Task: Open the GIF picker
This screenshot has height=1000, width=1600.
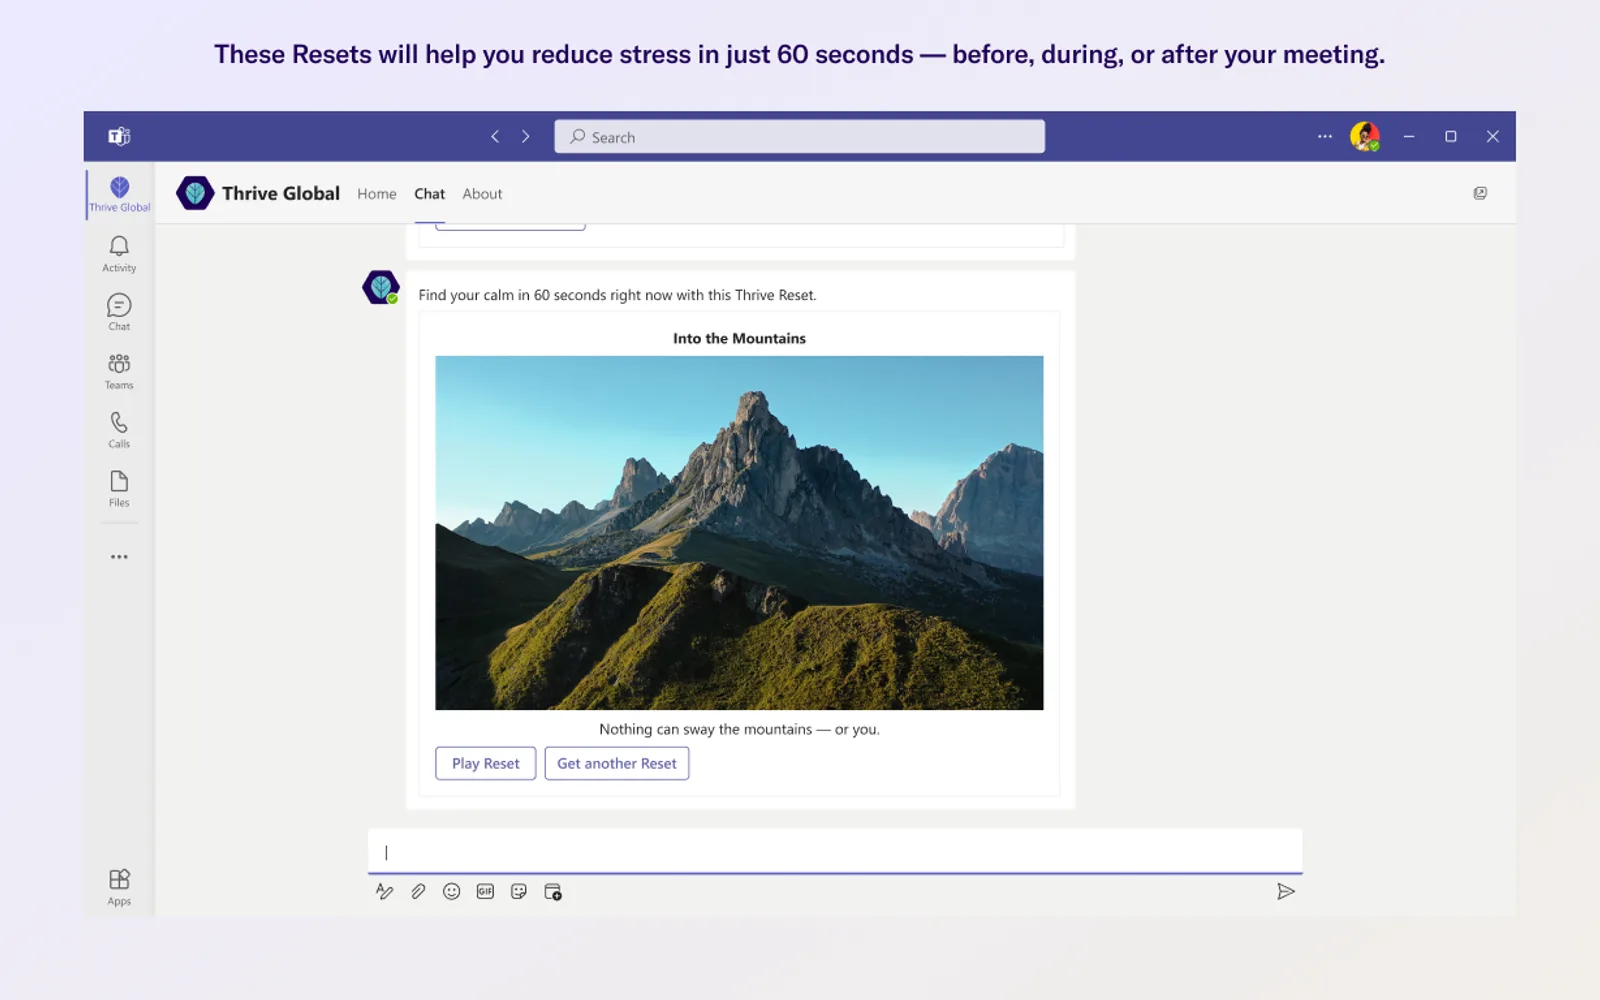Action: 485,891
